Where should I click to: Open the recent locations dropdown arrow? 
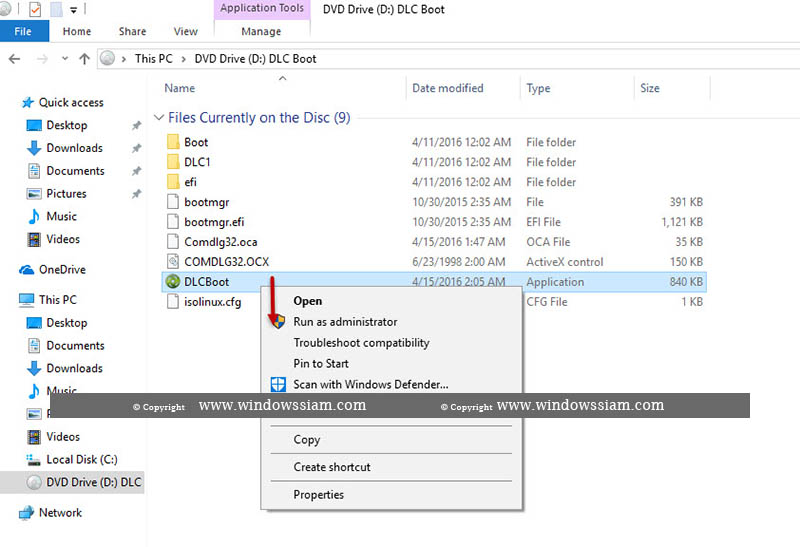(65, 59)
